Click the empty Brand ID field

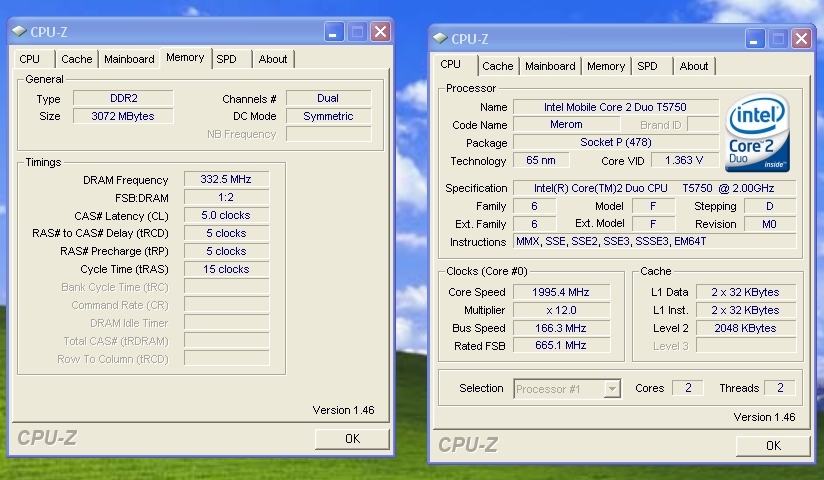tap(703, 125)
